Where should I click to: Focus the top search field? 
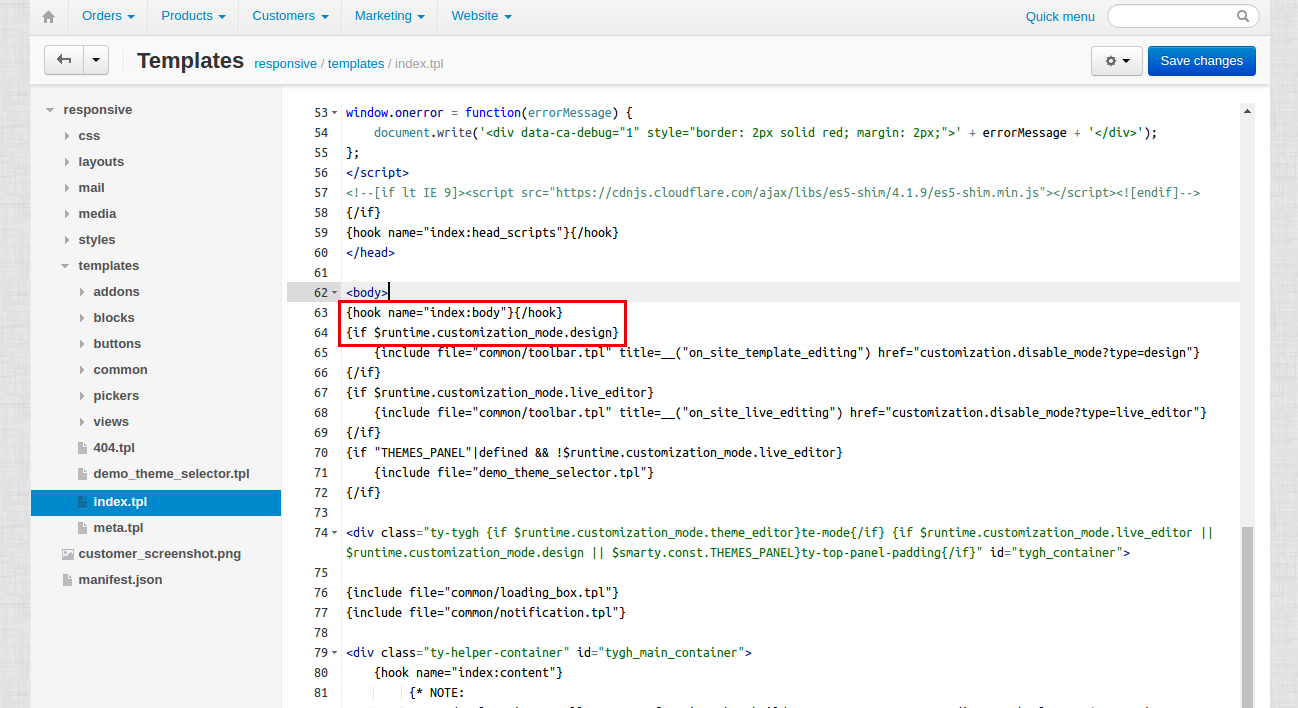1183,16
